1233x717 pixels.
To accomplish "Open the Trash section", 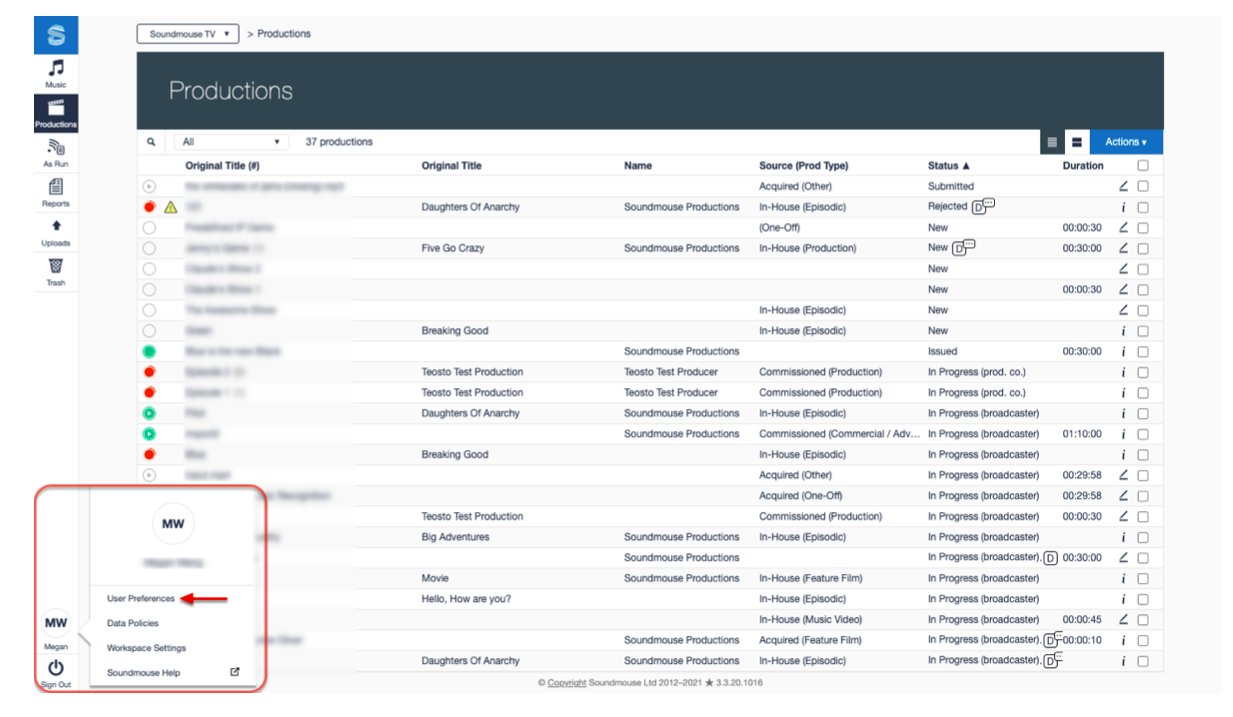I will [56, 272].
